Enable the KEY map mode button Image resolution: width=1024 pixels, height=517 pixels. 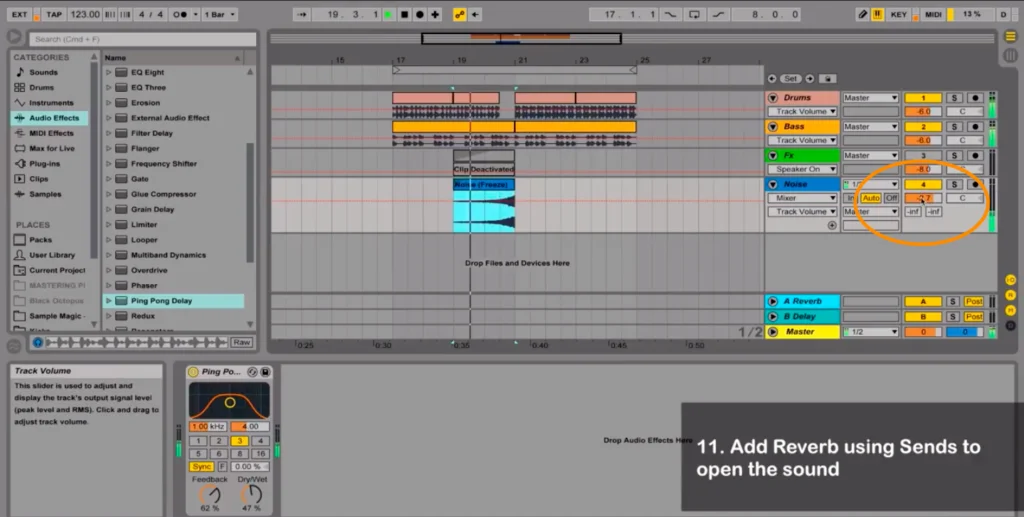pyautogui.click(x=899, y=14)
